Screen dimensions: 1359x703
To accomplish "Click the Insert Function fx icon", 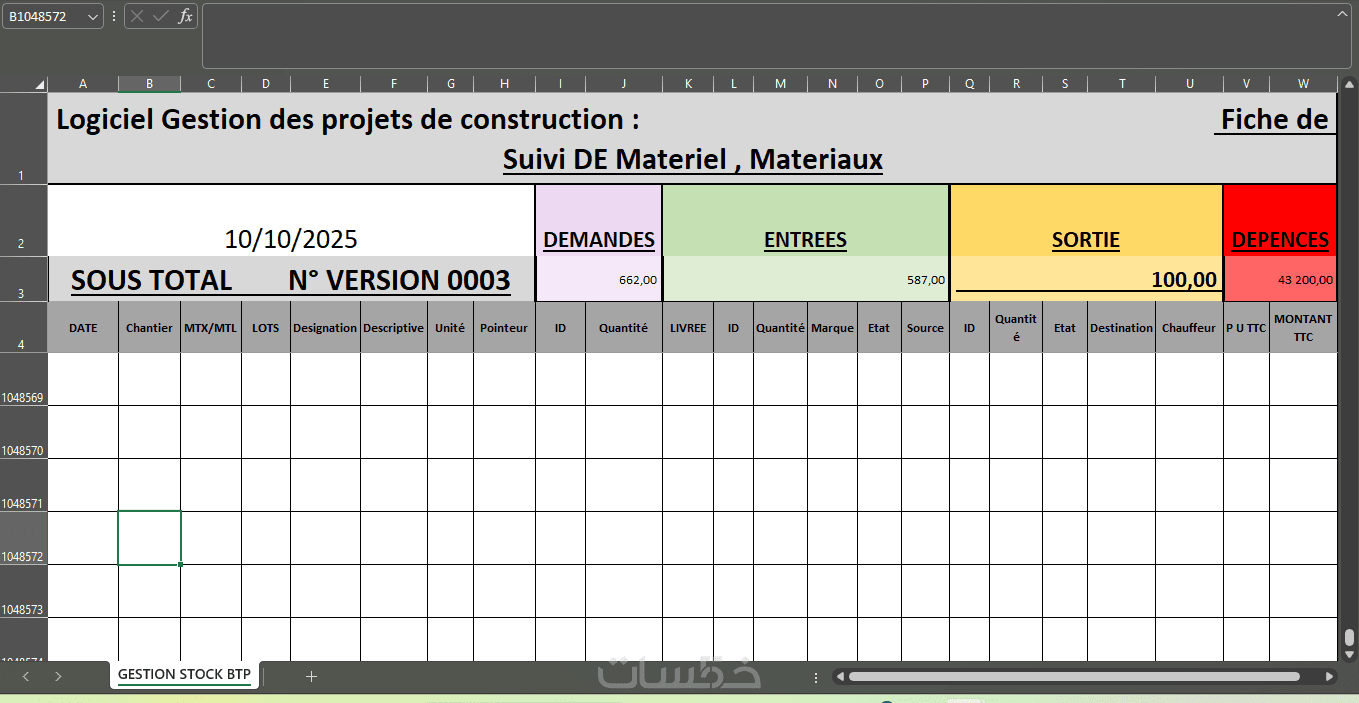I will (185, 16).
